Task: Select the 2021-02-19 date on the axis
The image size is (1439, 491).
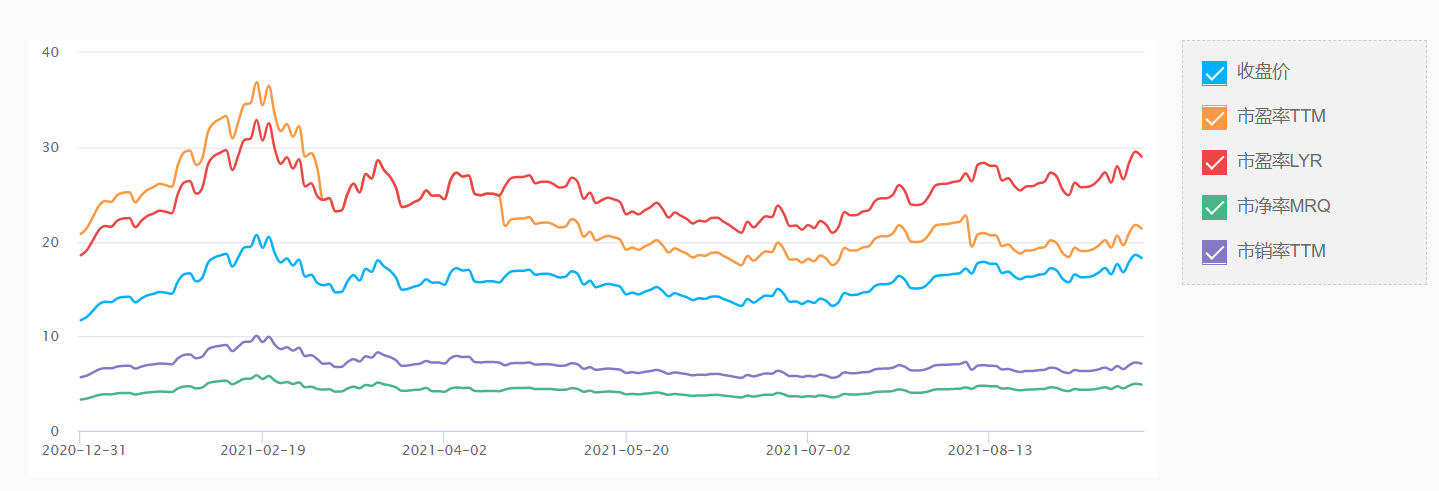Action: [x=262, y=450]
